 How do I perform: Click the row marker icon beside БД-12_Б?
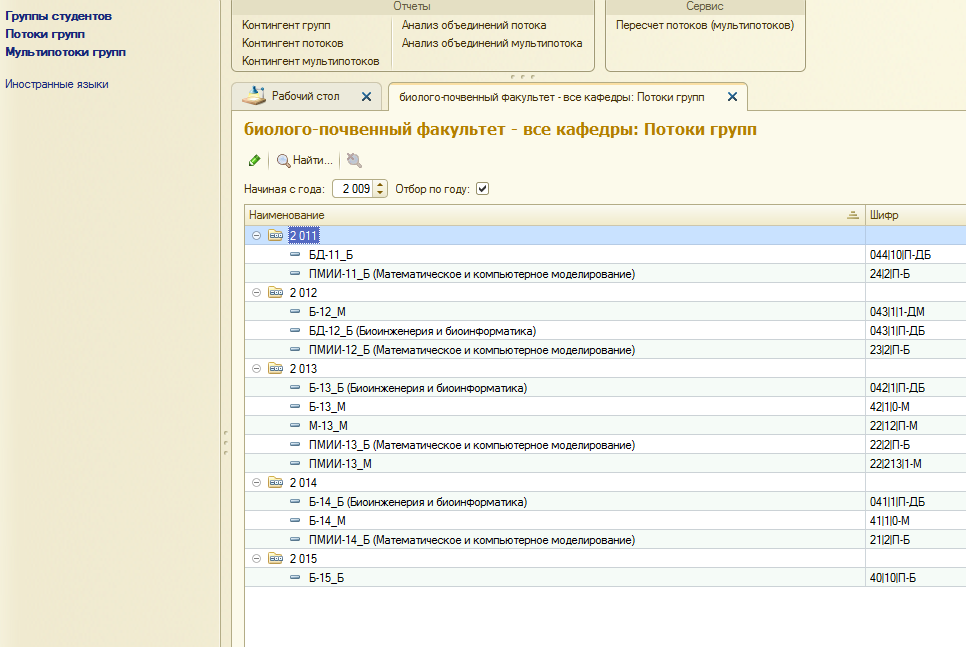click(295, 331)
